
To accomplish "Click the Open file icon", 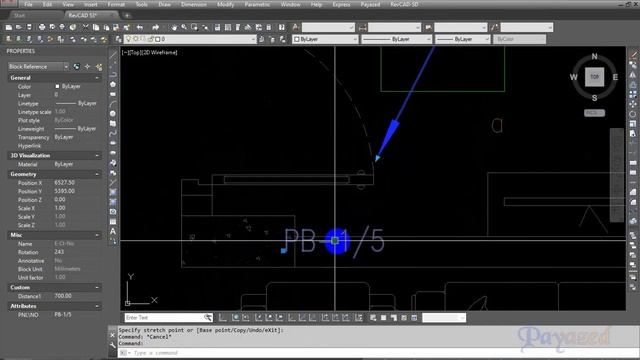I will tap(19, 27).
